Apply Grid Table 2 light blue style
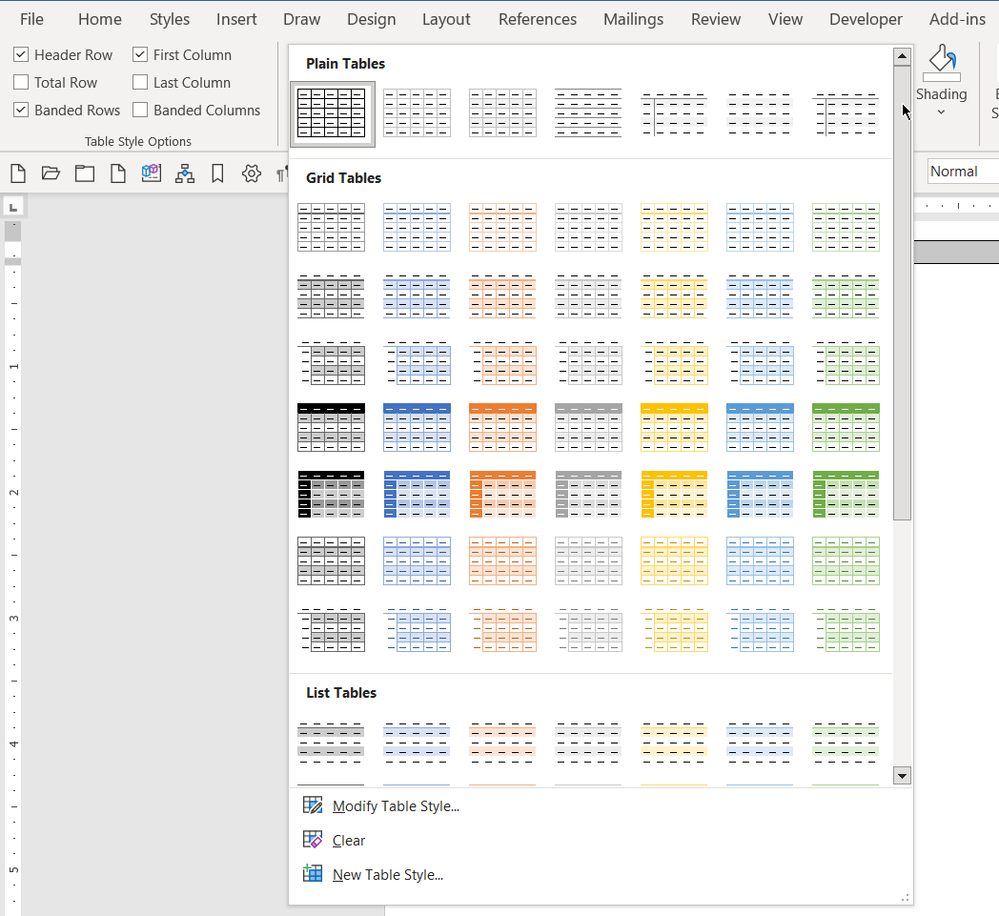 760,296
